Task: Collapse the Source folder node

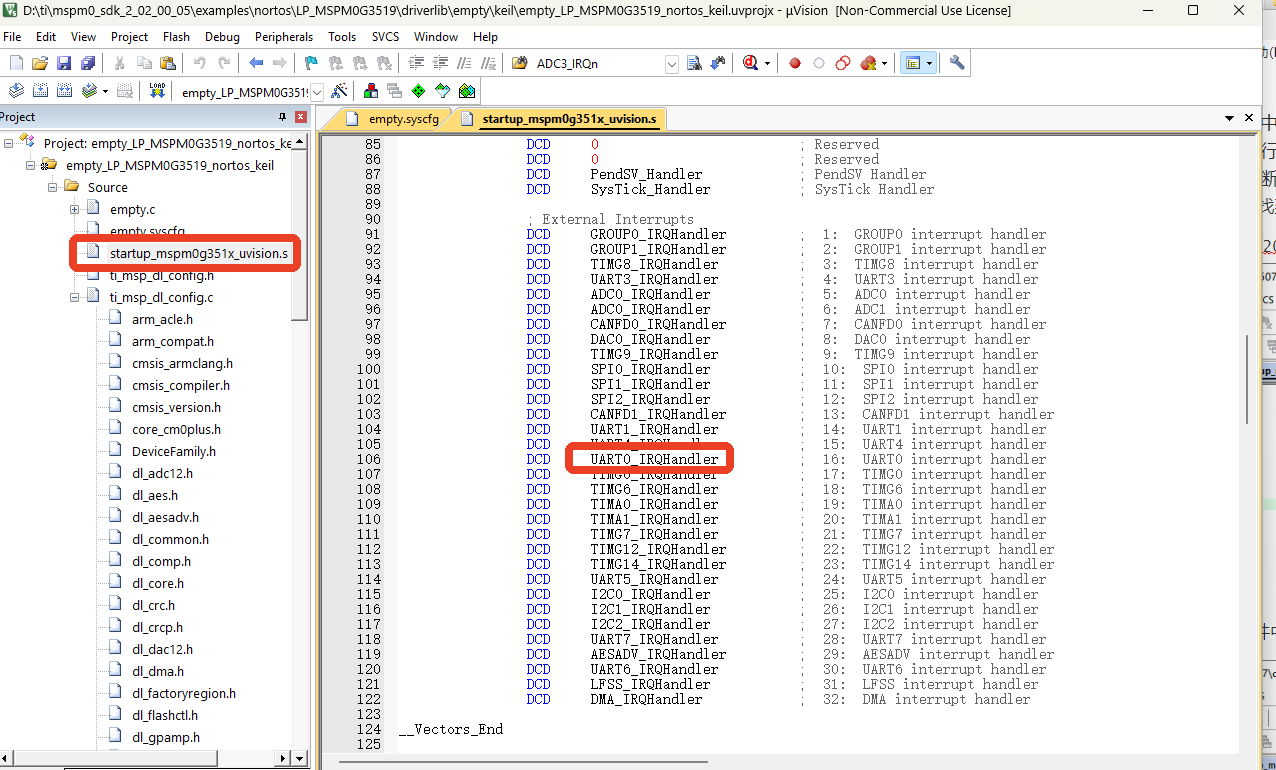Action: tap(52, 187)
